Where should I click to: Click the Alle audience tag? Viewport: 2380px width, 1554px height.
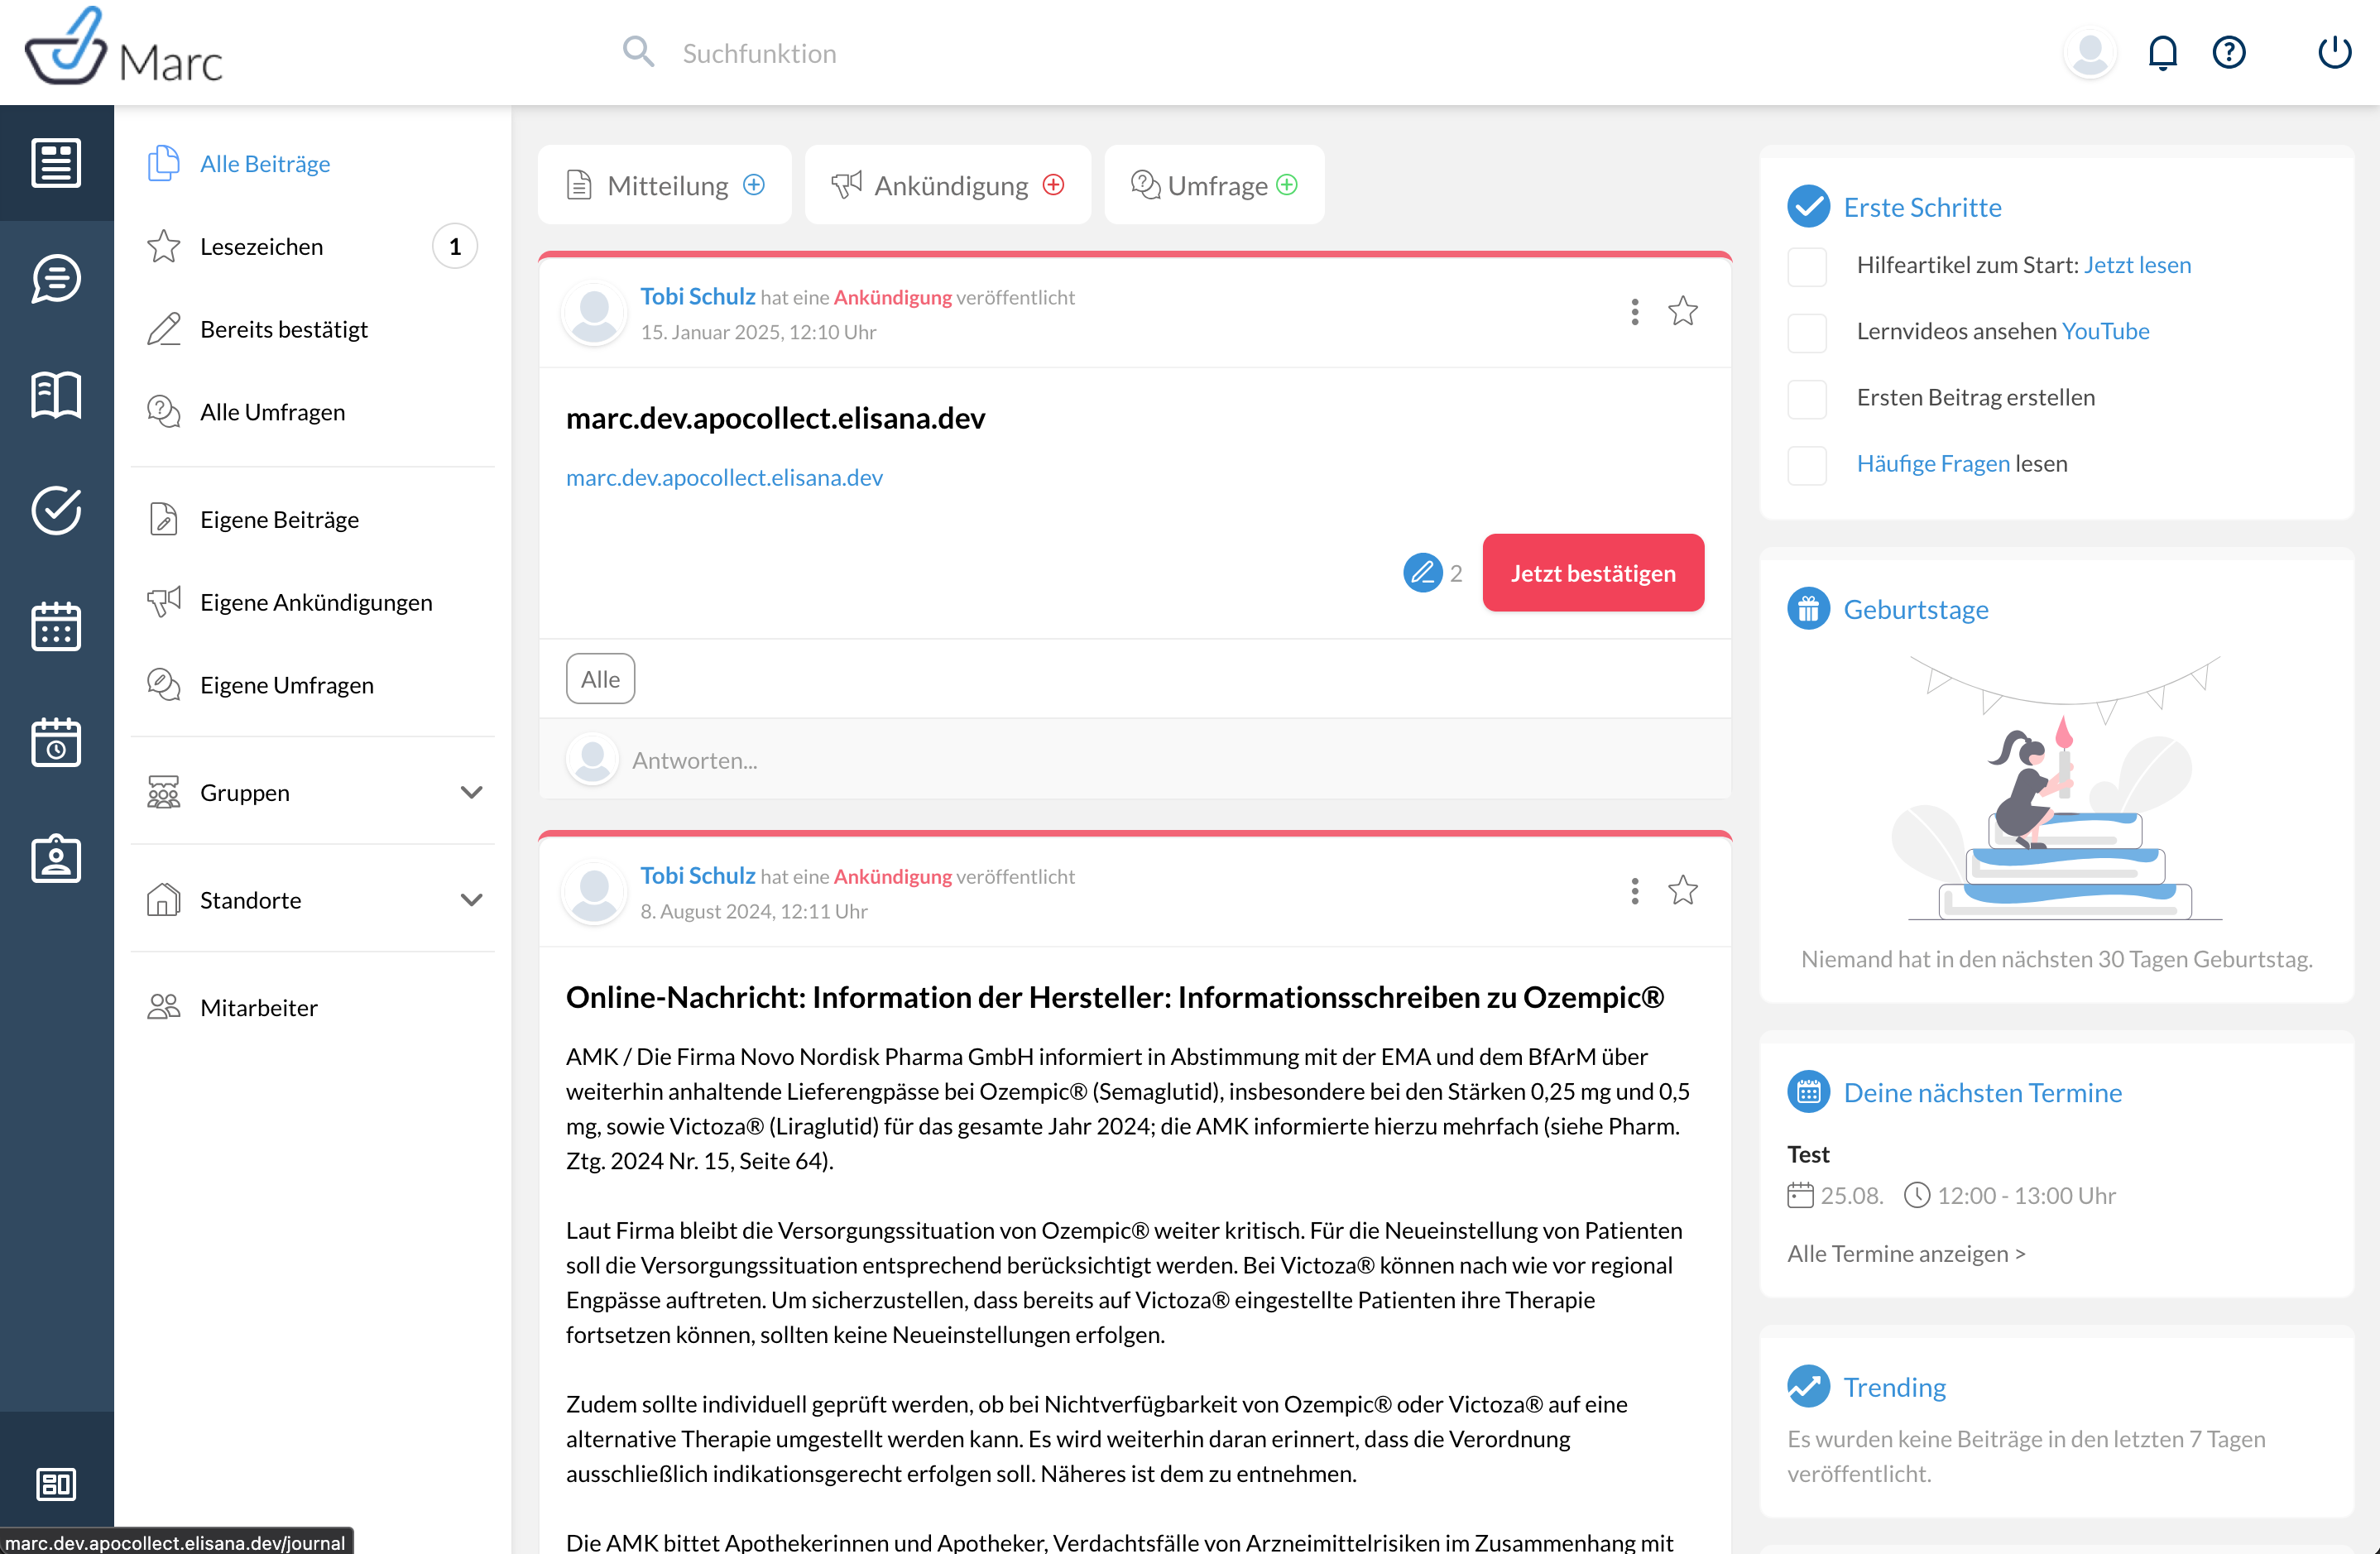coord(600,679)
